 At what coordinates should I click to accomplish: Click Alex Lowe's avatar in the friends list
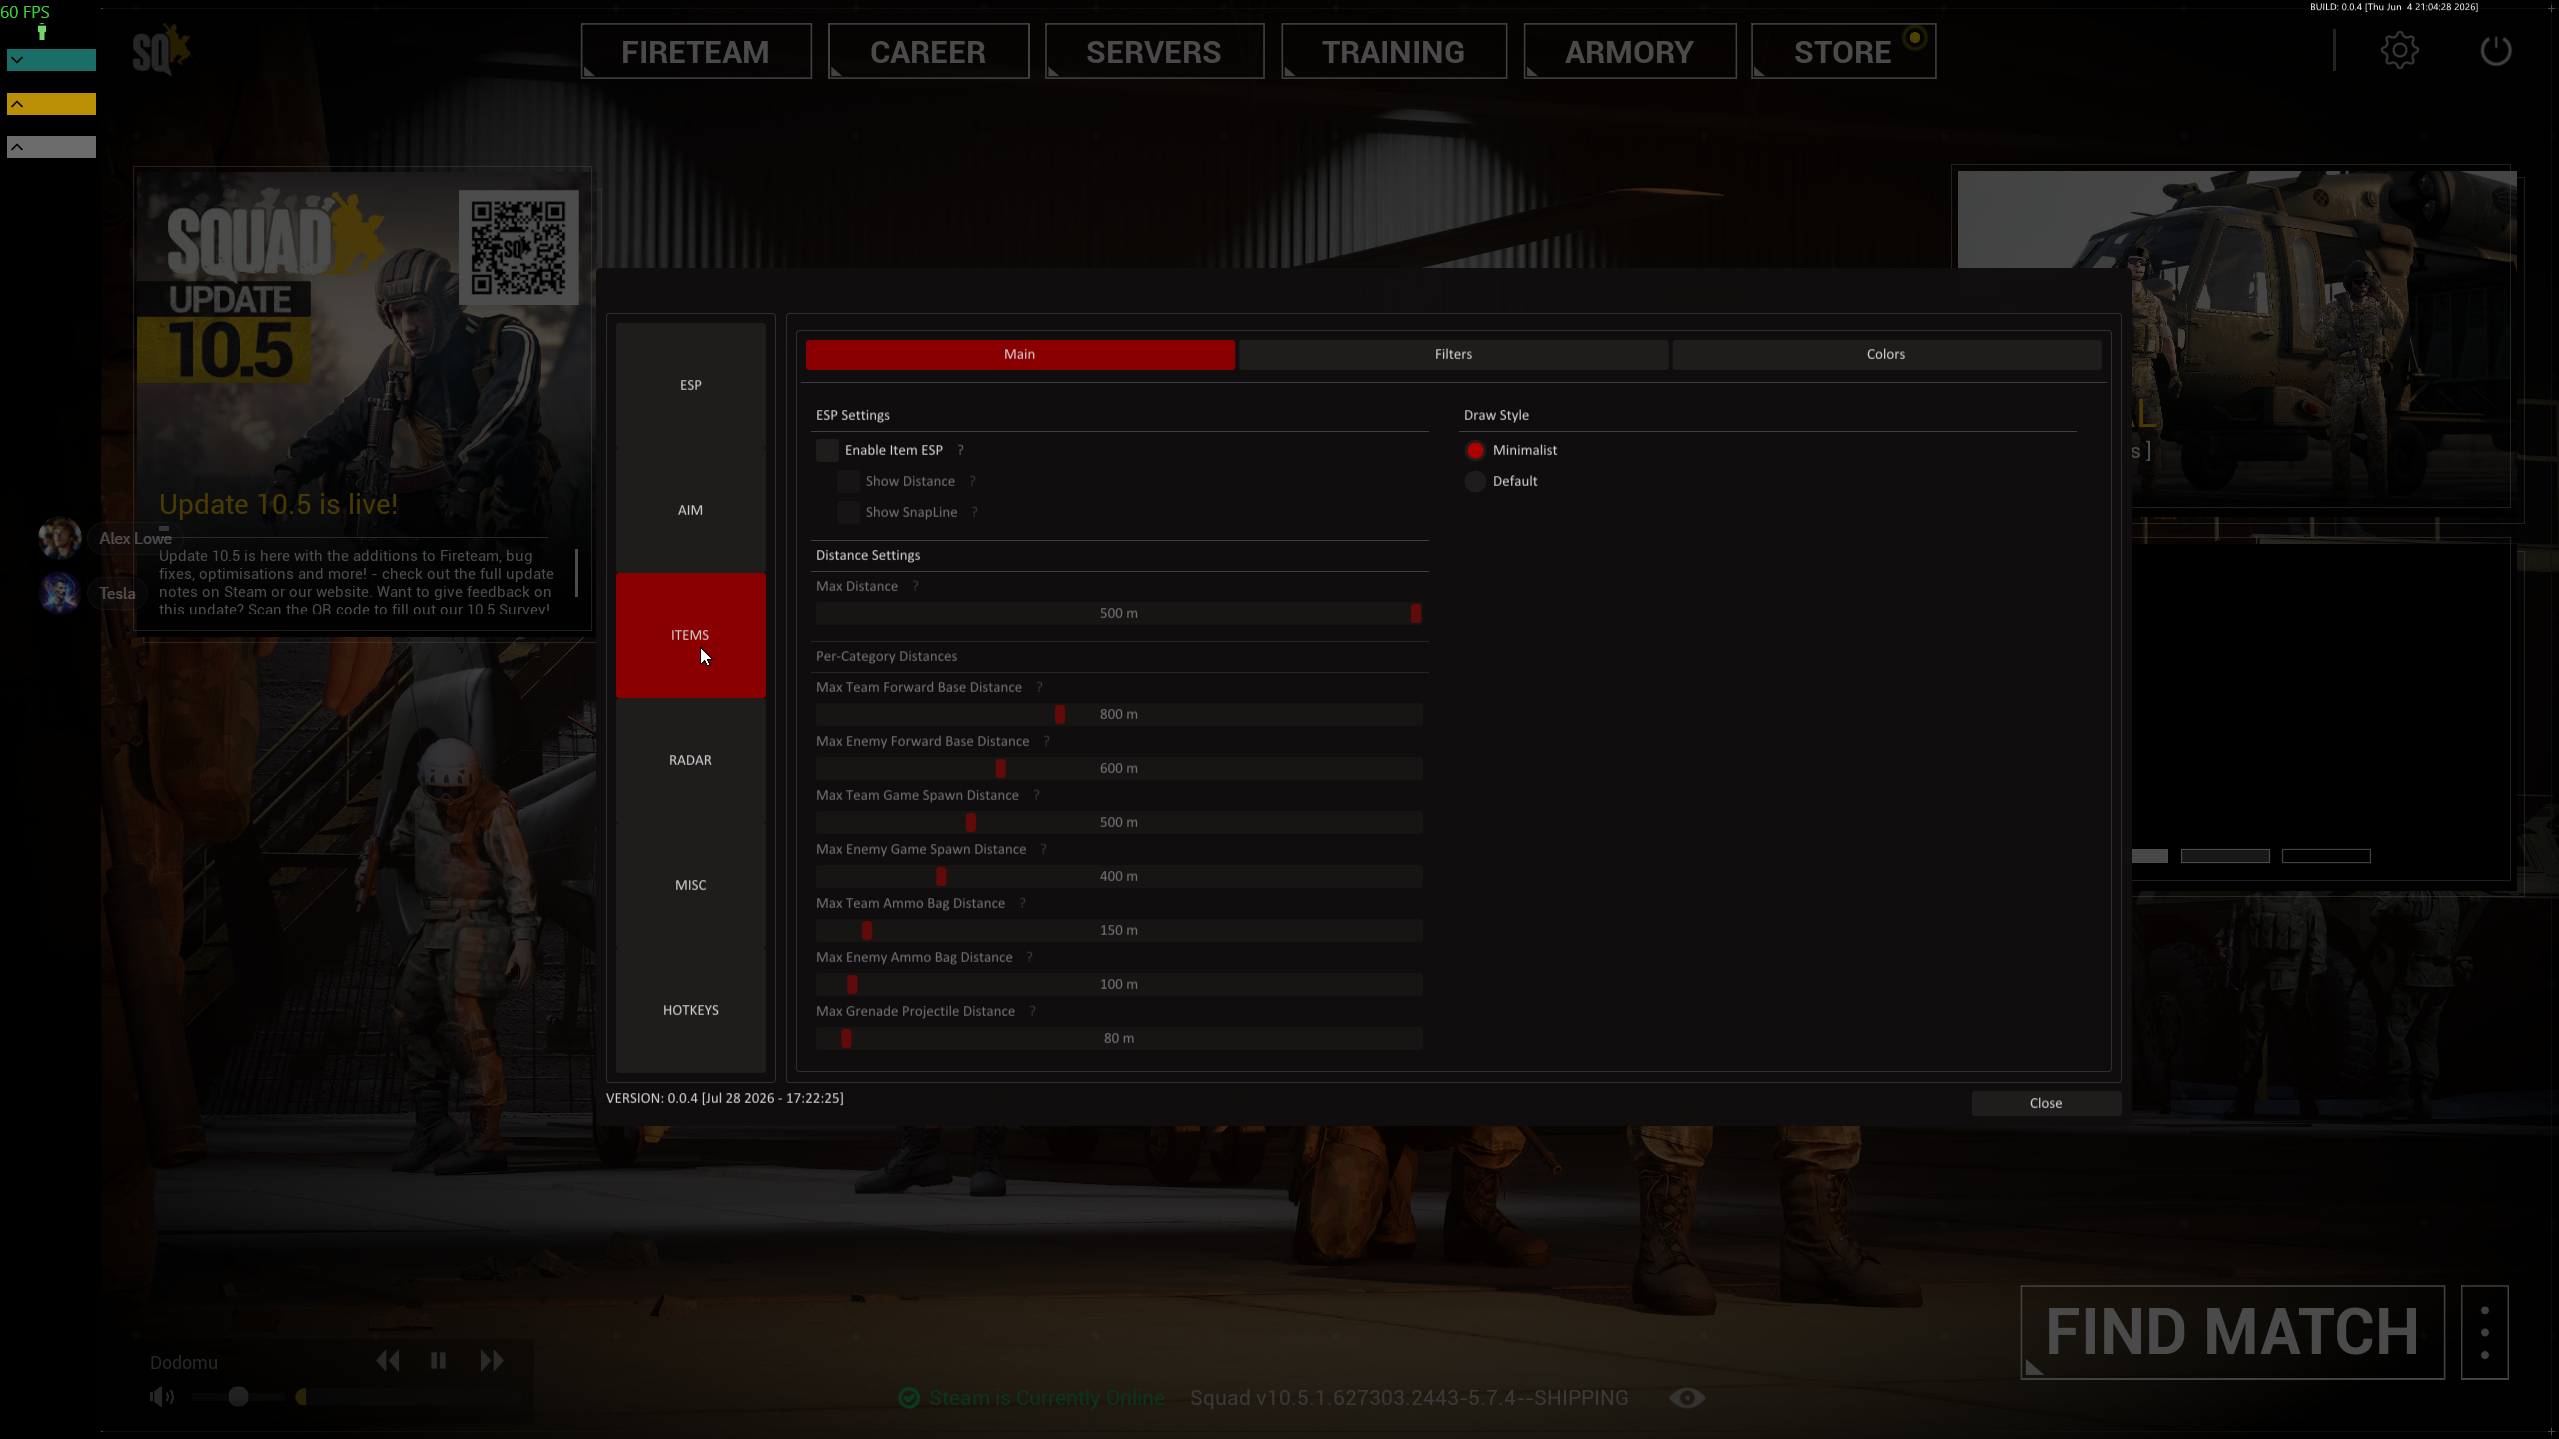tap(60, 538)
